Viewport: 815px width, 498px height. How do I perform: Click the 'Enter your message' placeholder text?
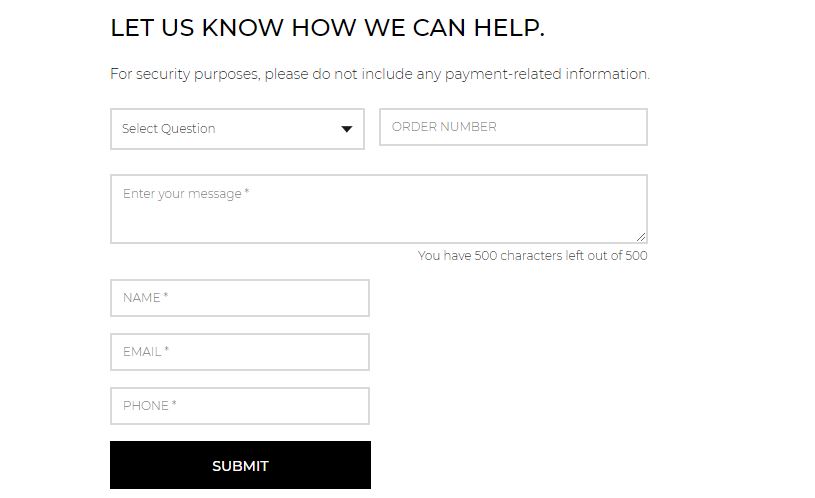(x=185, y=194)
